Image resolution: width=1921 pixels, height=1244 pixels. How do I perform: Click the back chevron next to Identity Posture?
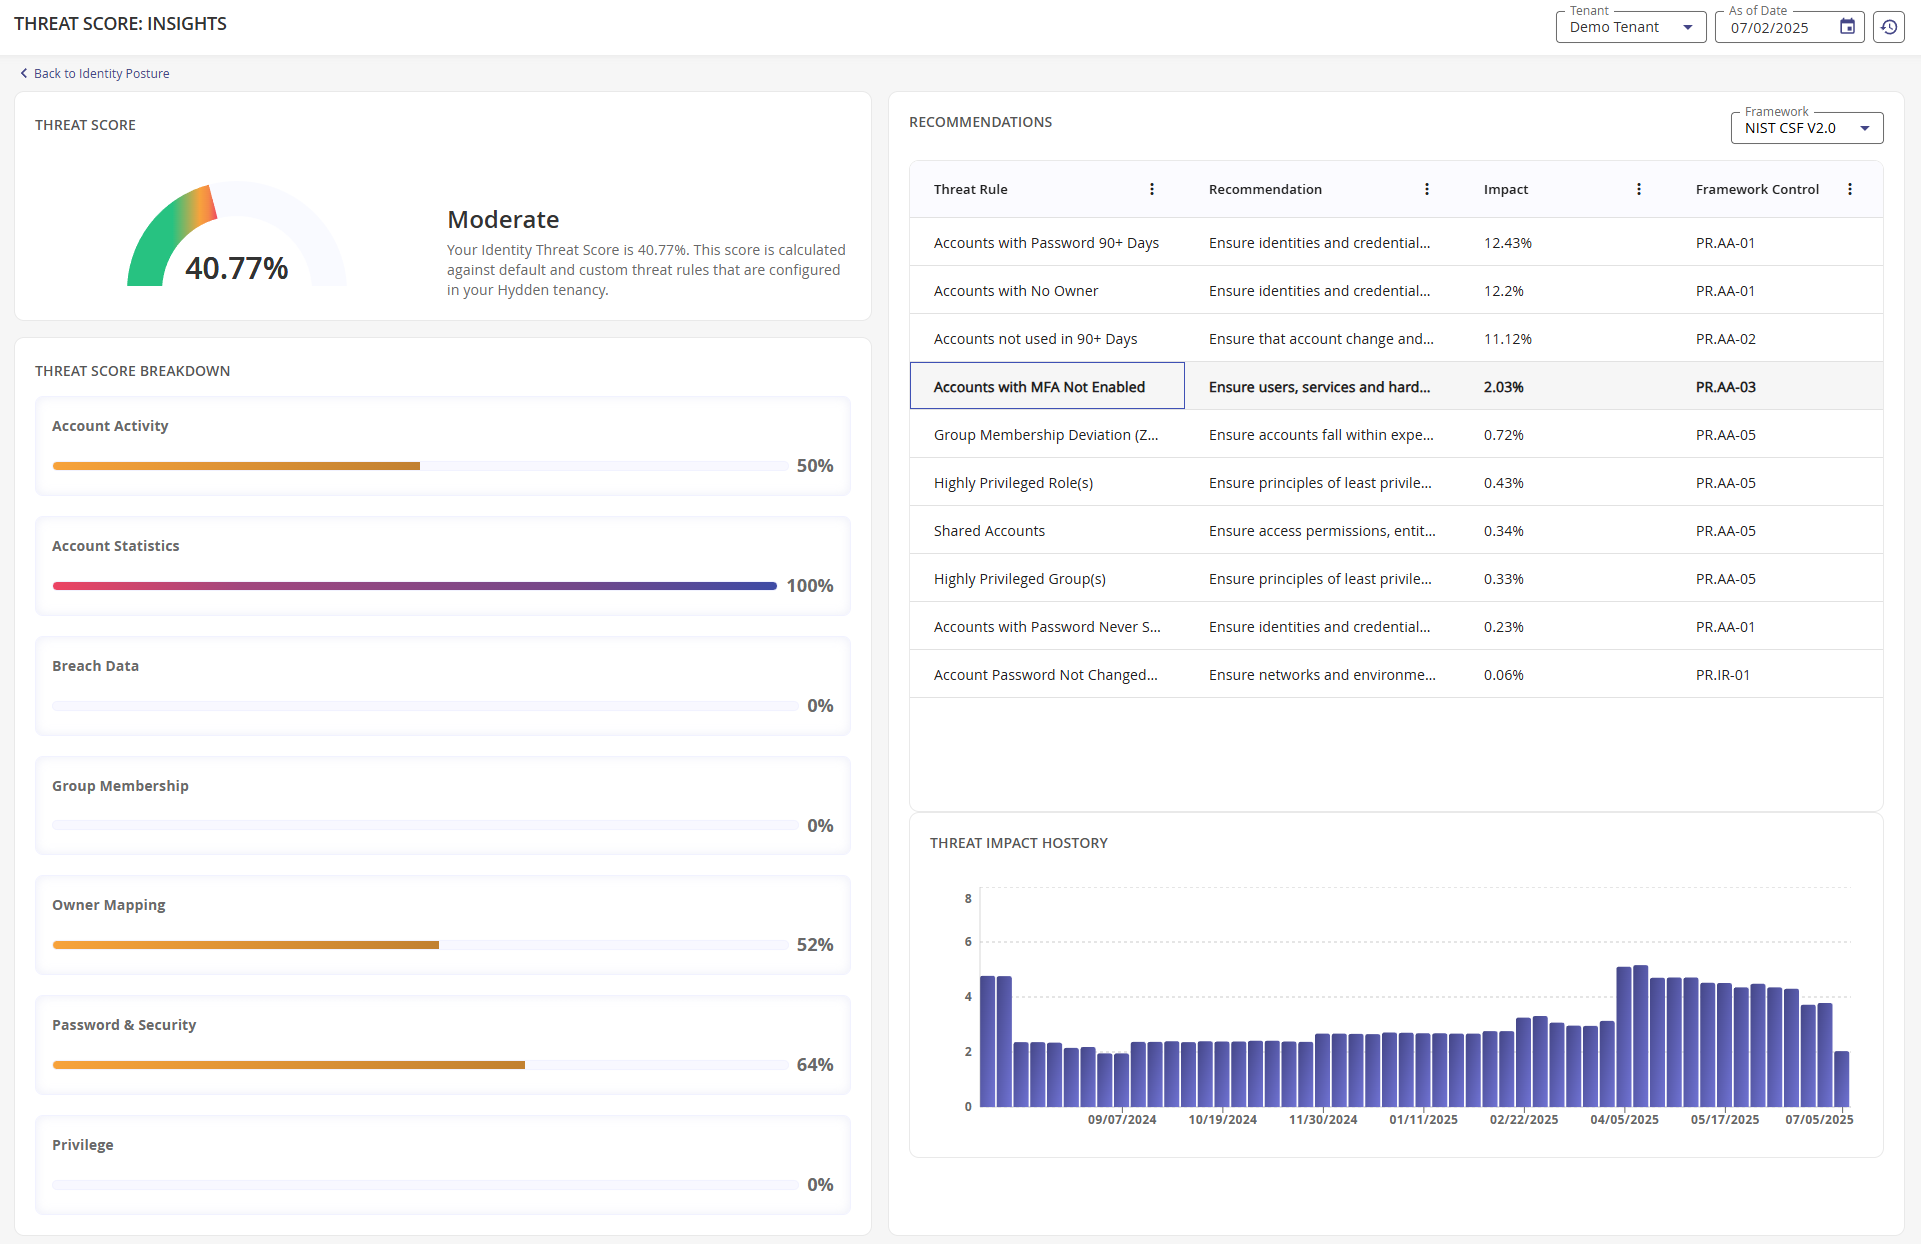(x=24, y=72)
